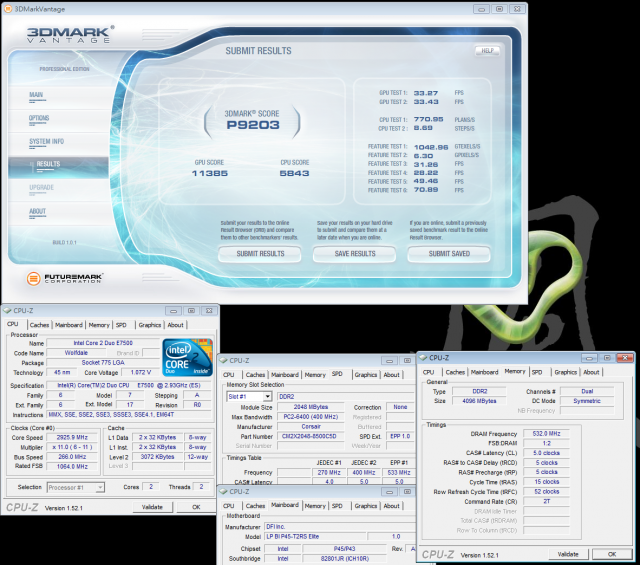
Task: Click OK in CPU-Z CPU window
Action: (196, 507)
